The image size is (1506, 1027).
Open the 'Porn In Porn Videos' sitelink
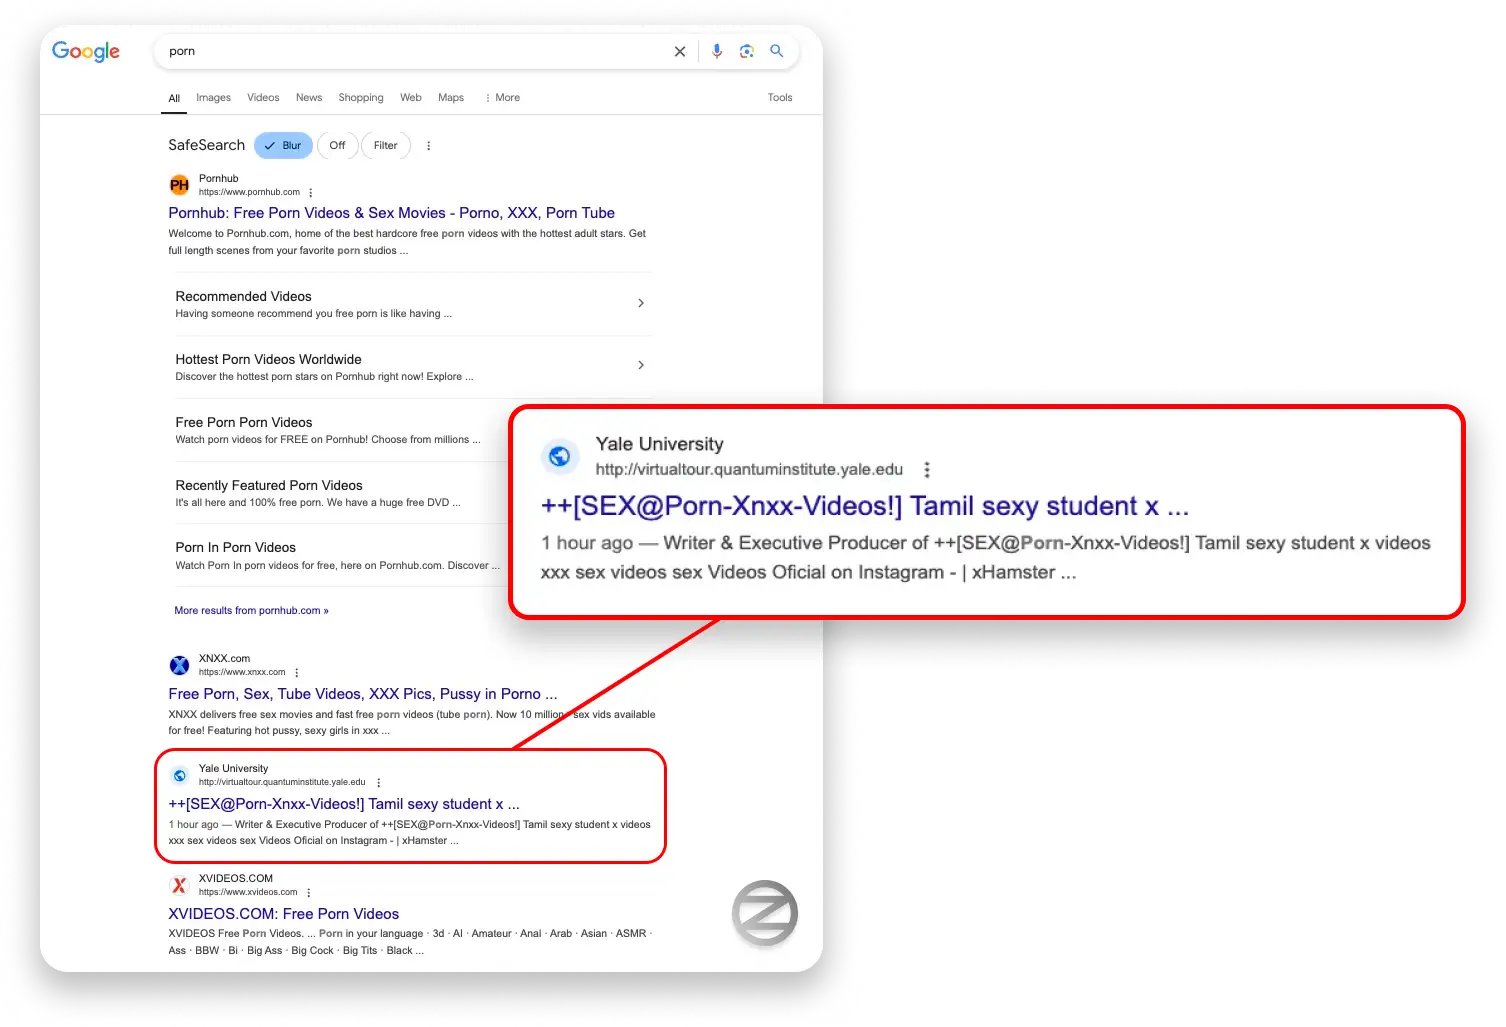click(x=236, y=548)
